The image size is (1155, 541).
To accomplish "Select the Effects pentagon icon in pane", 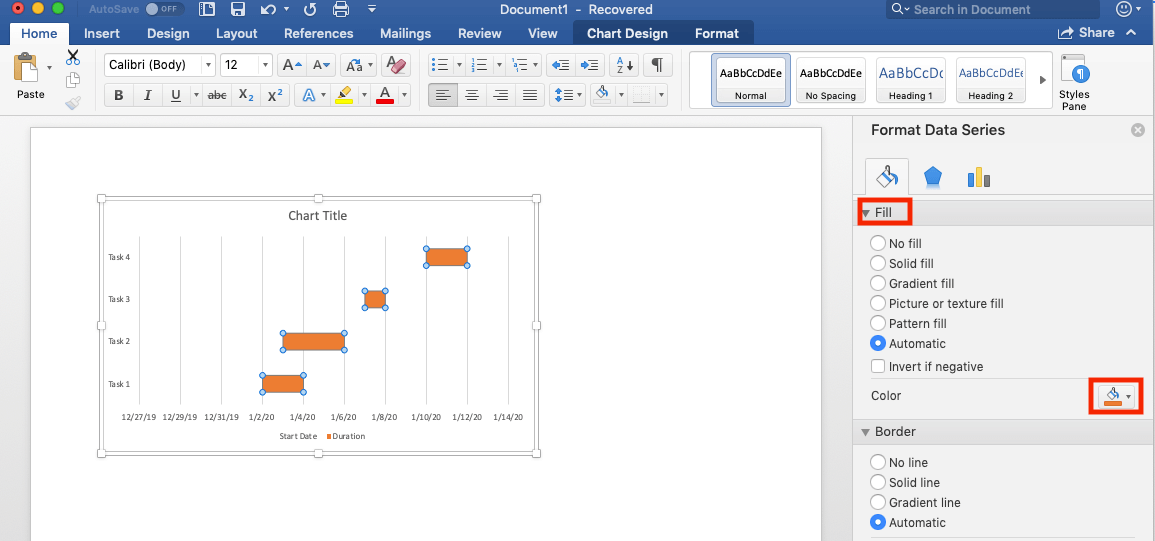I will [933, 177].
